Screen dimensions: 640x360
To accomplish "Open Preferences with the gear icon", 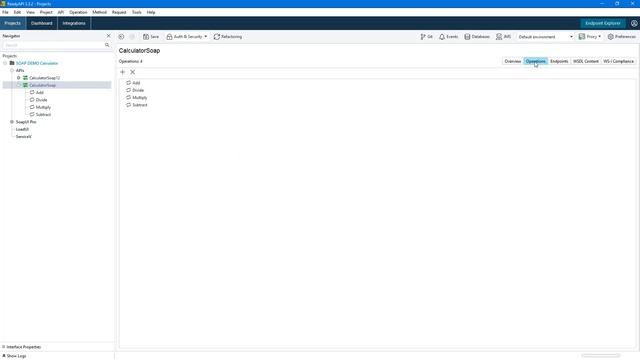I will click(x=622, y=37).
